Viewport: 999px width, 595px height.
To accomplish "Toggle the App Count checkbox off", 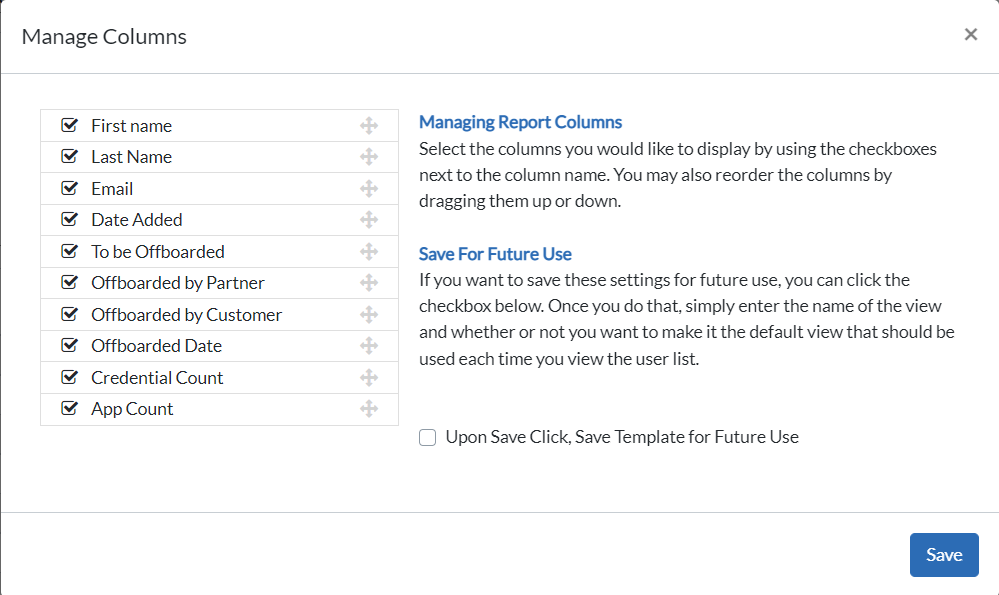I will tap(69, 409).
